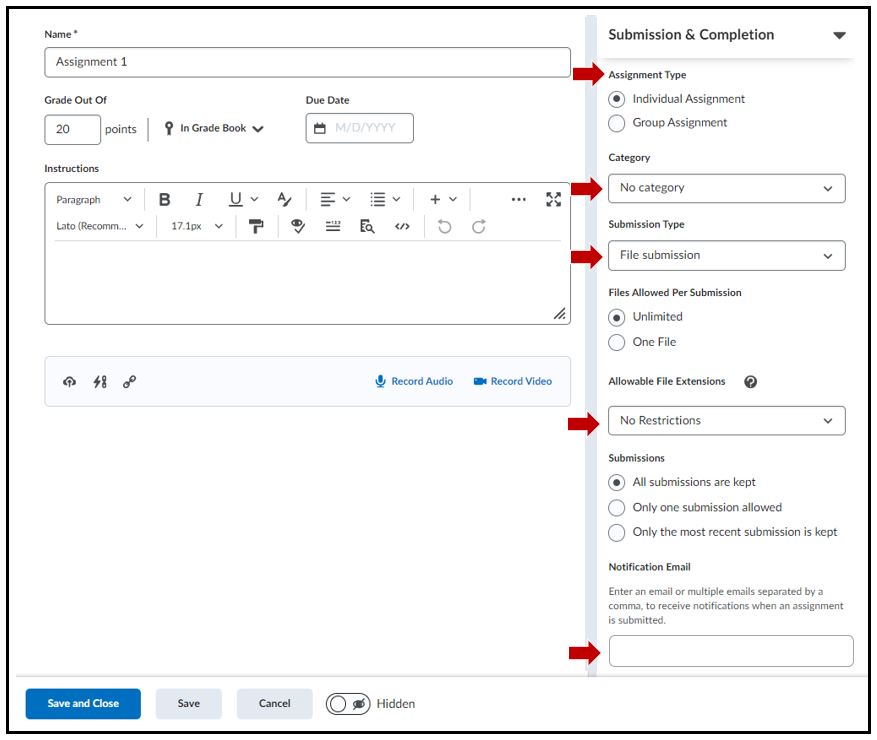Choose Only one submission allowed
Screen dimensions: 877x740
(617, 507)
